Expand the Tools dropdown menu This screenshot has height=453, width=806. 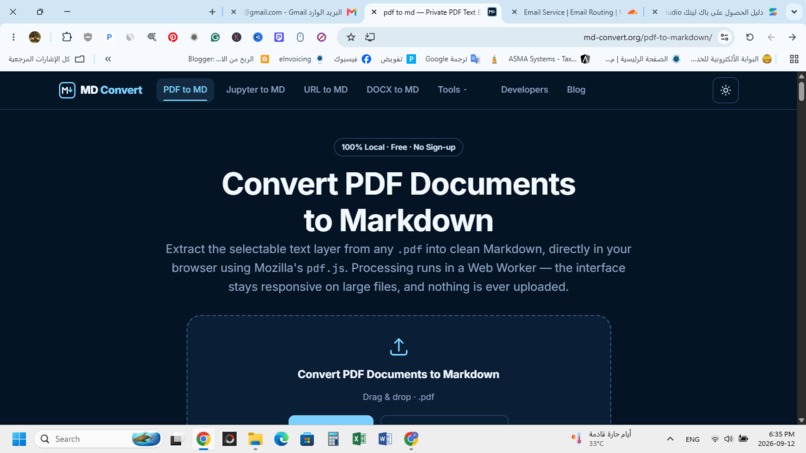(x=452, y=90)
